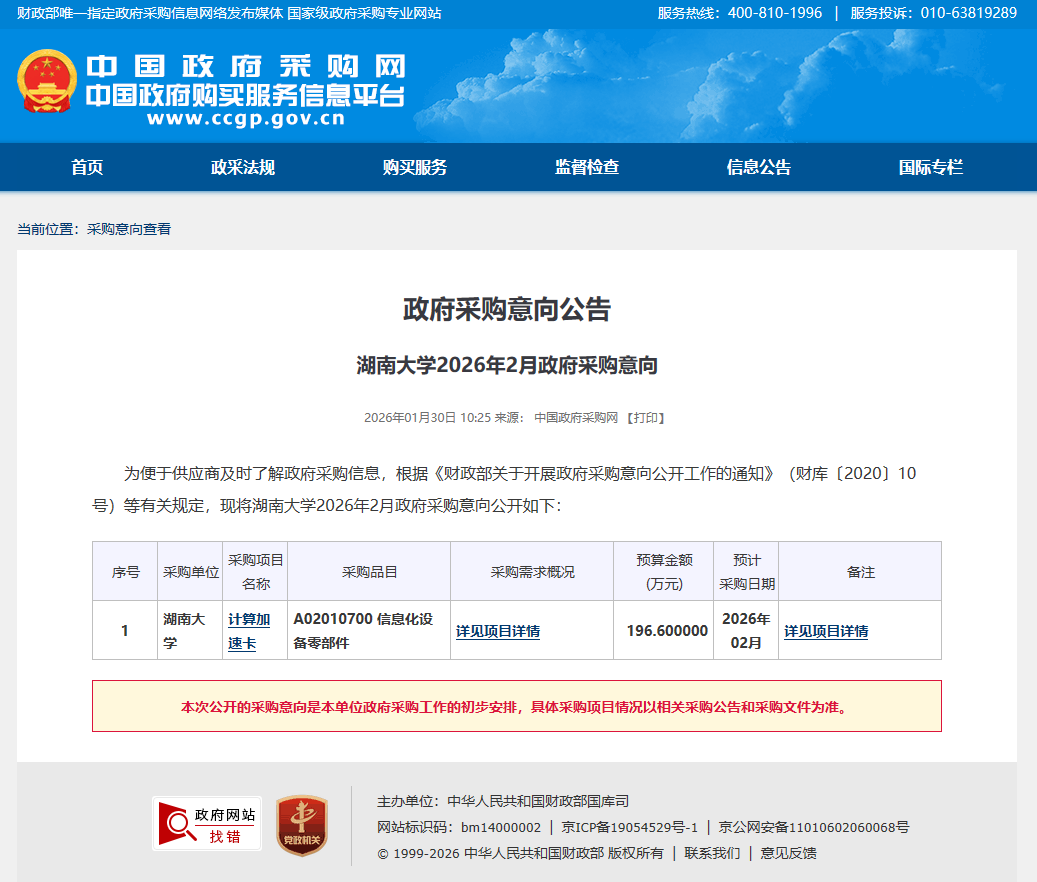Click the 政府采购意向公告 heading

click(x=507, y=309)
